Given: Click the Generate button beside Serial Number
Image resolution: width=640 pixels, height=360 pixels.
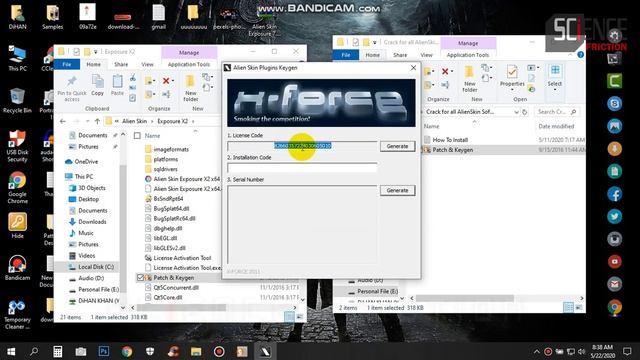Looking at the screenshot, I should coord(397,190).
